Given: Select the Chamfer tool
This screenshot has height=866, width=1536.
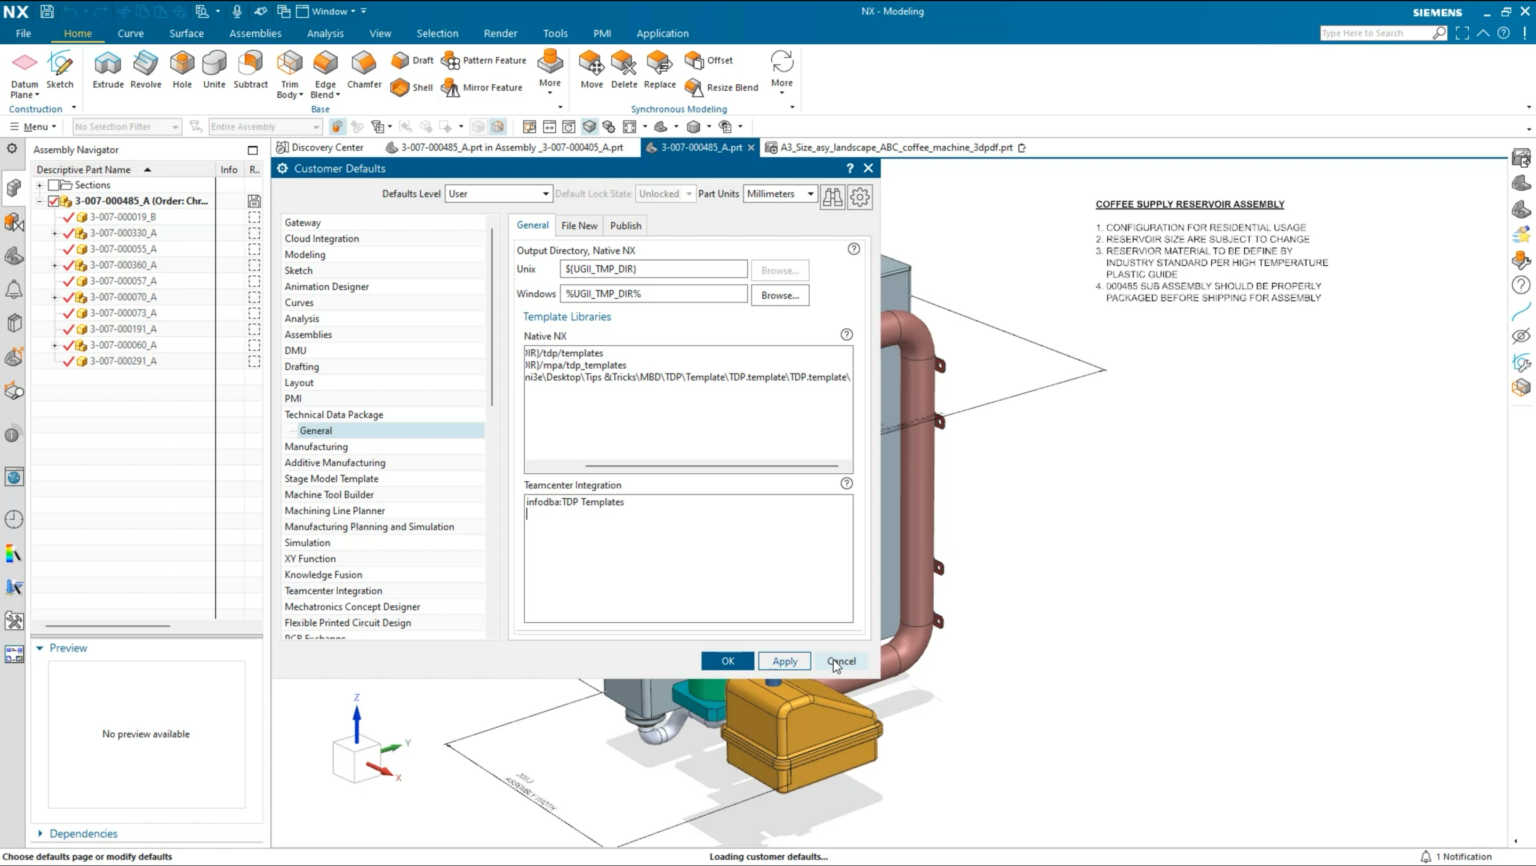Looking at the screenshot, I should 363,68.
